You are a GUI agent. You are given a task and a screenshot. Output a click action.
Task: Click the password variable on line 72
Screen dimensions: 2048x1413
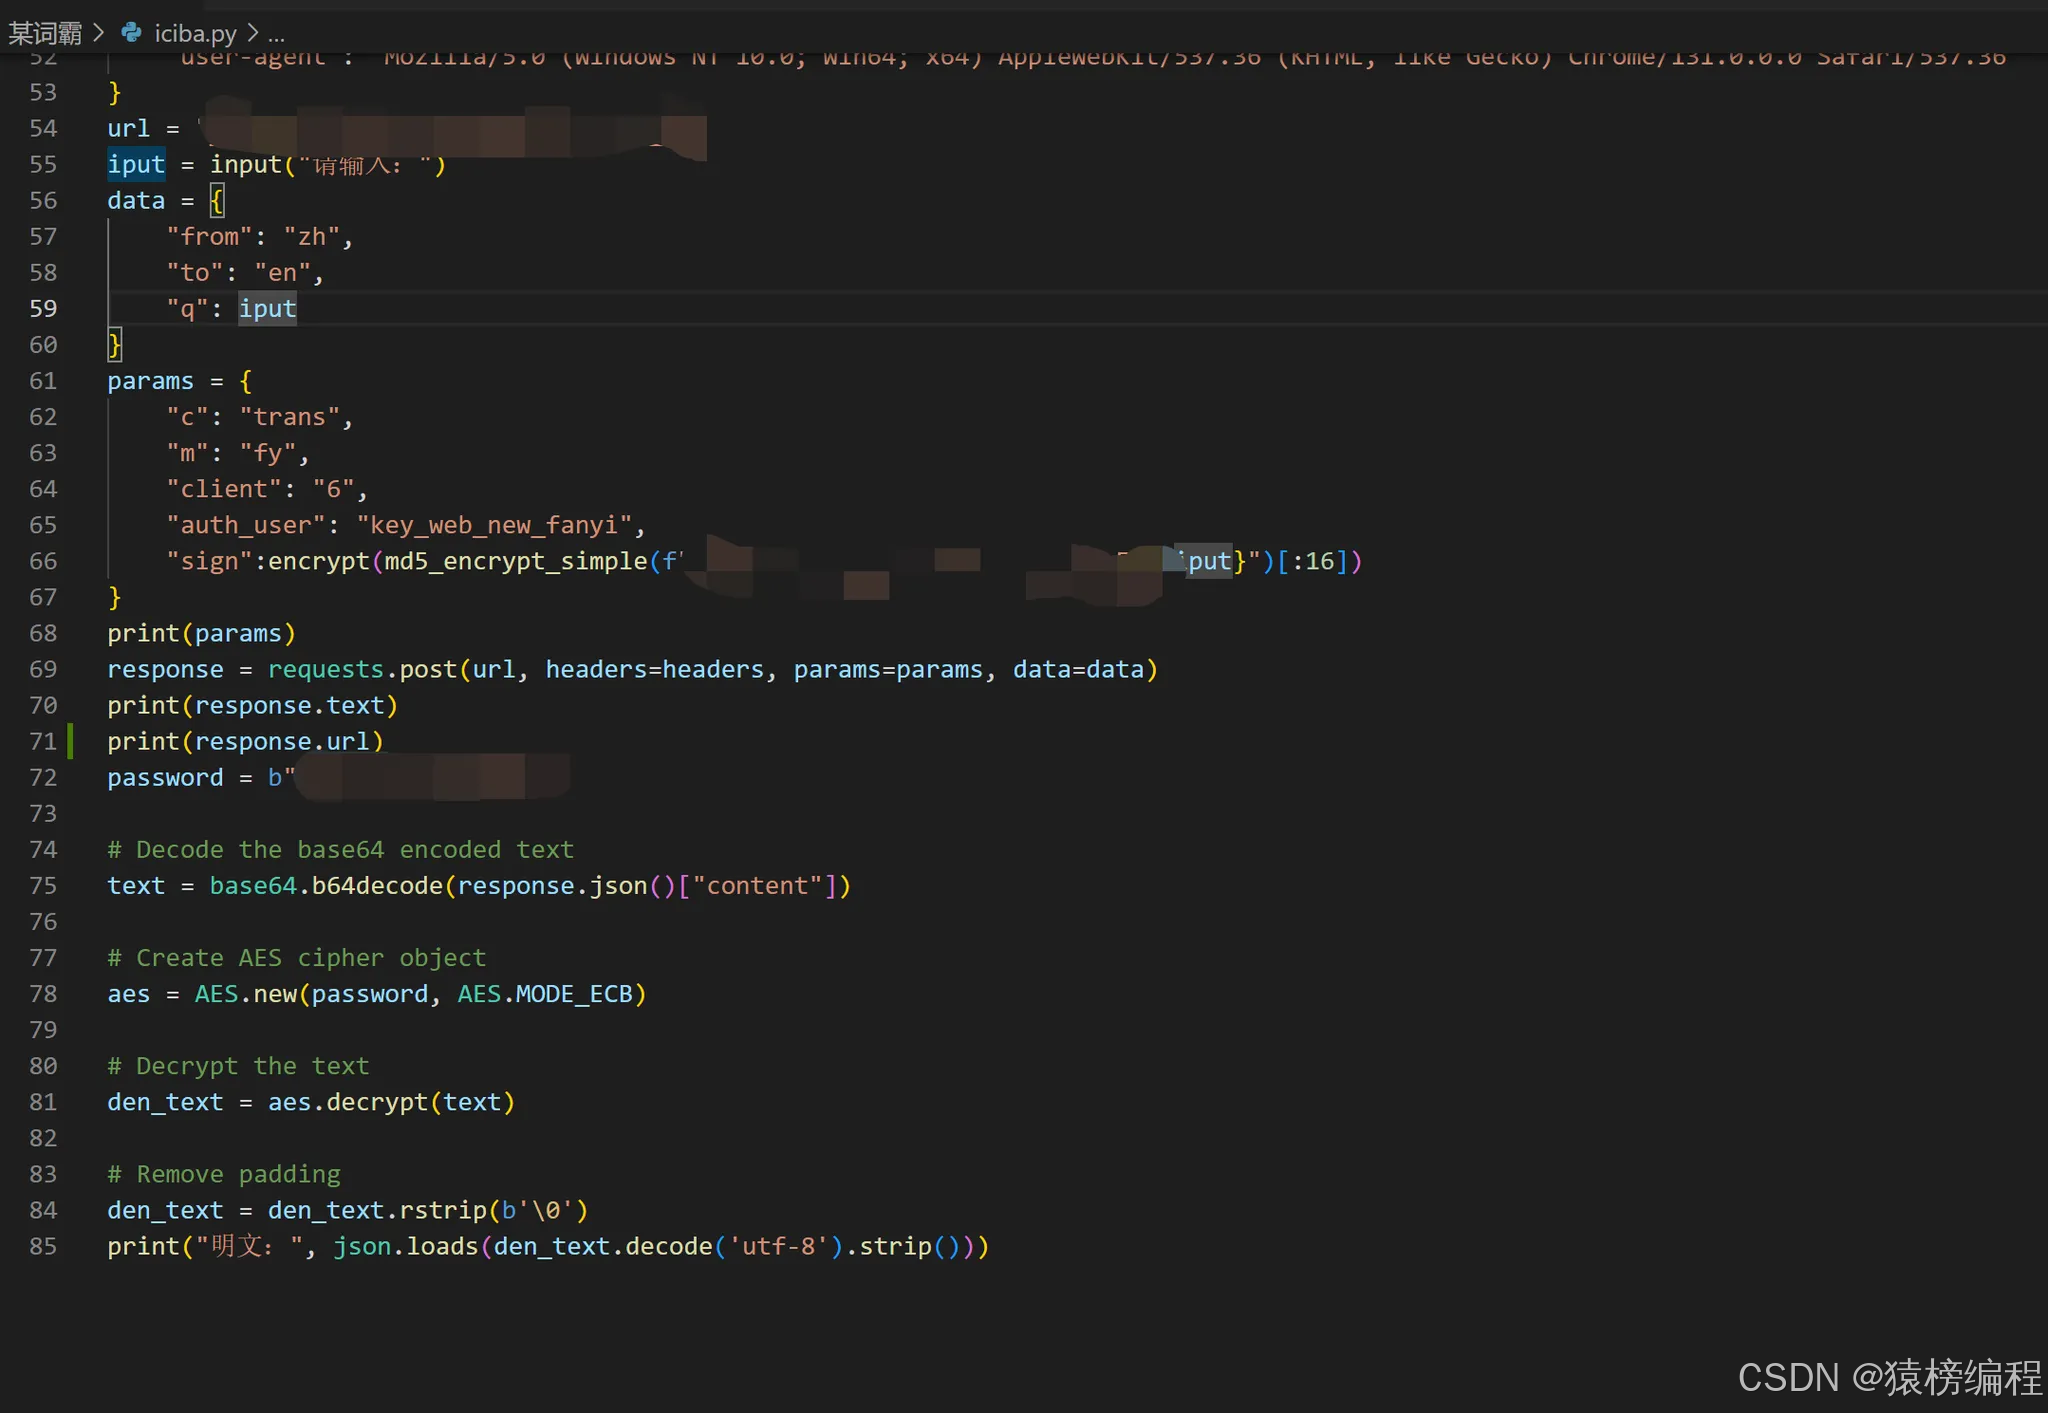pyautogui.click(x=165, y=777)
